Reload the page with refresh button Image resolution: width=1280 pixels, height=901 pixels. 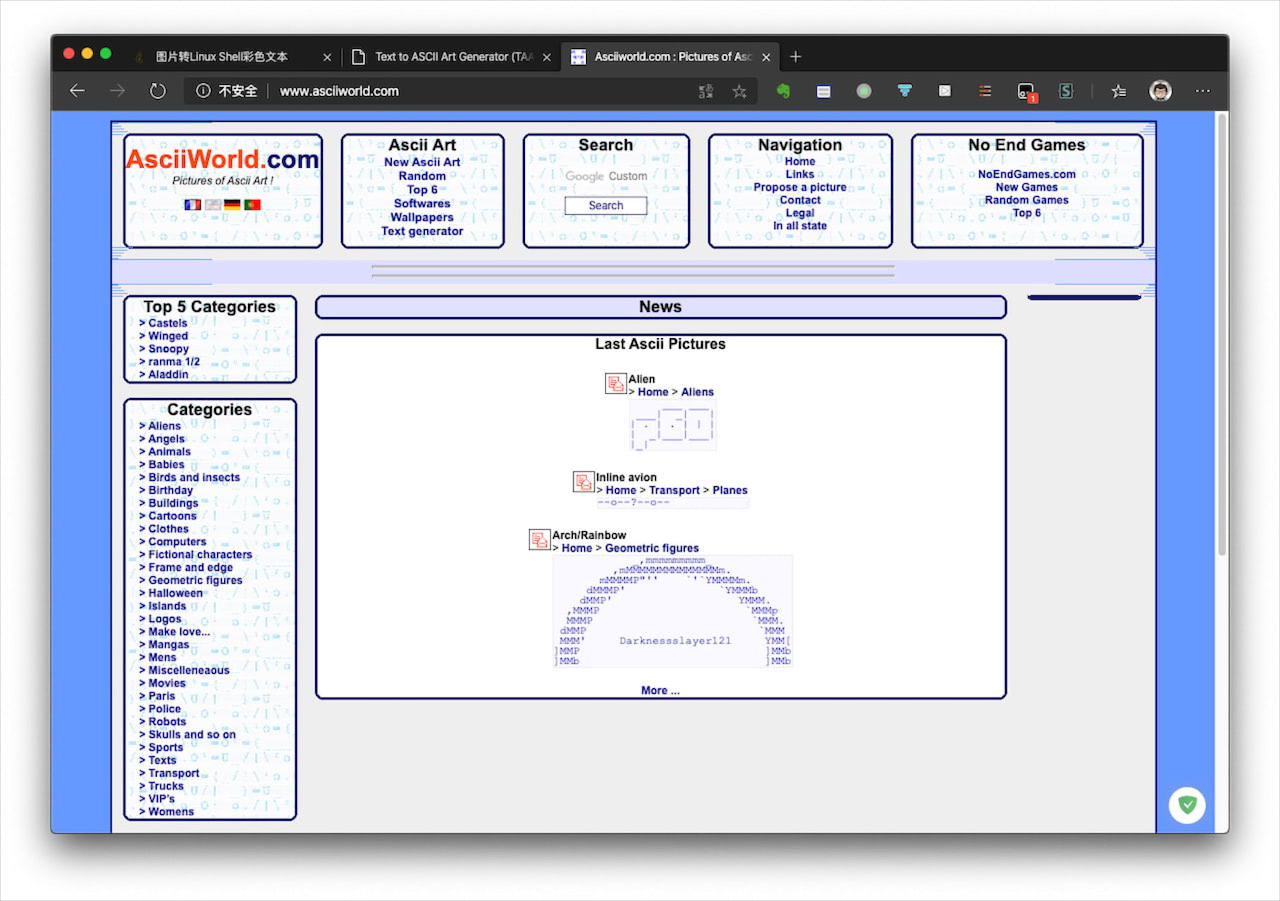pos(157,91)
